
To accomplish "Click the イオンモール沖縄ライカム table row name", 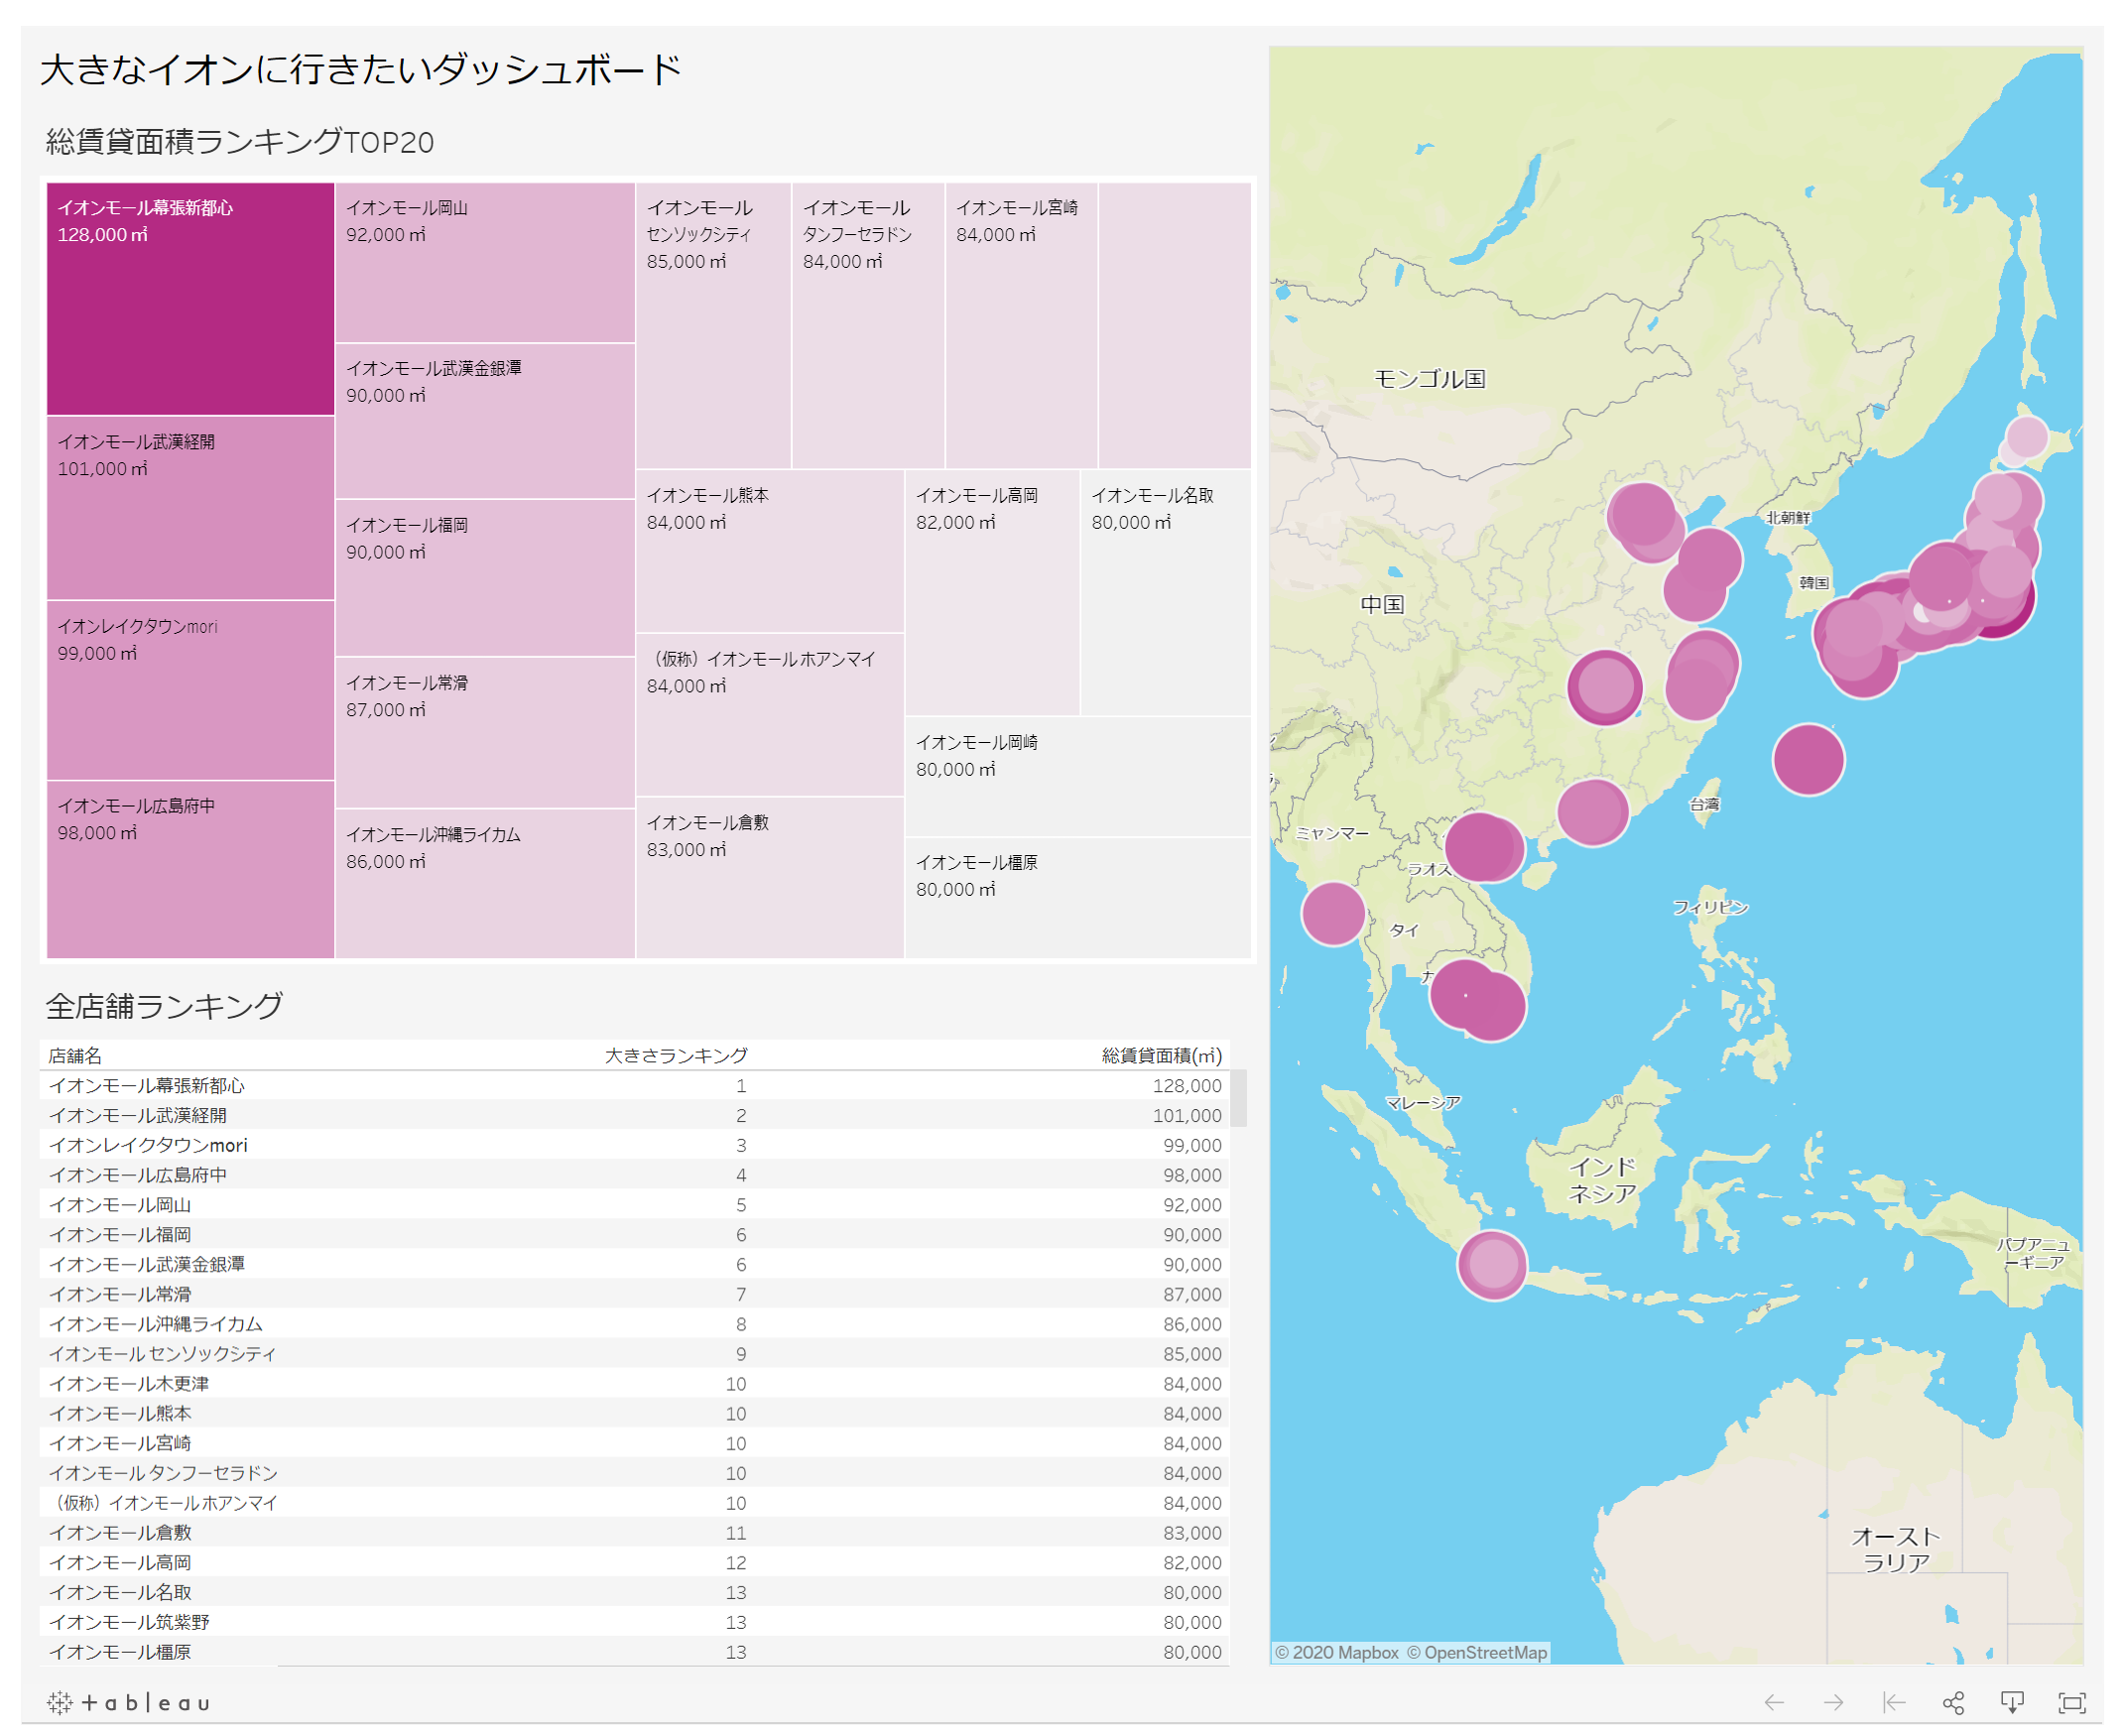I will (x=155, y=1325).
